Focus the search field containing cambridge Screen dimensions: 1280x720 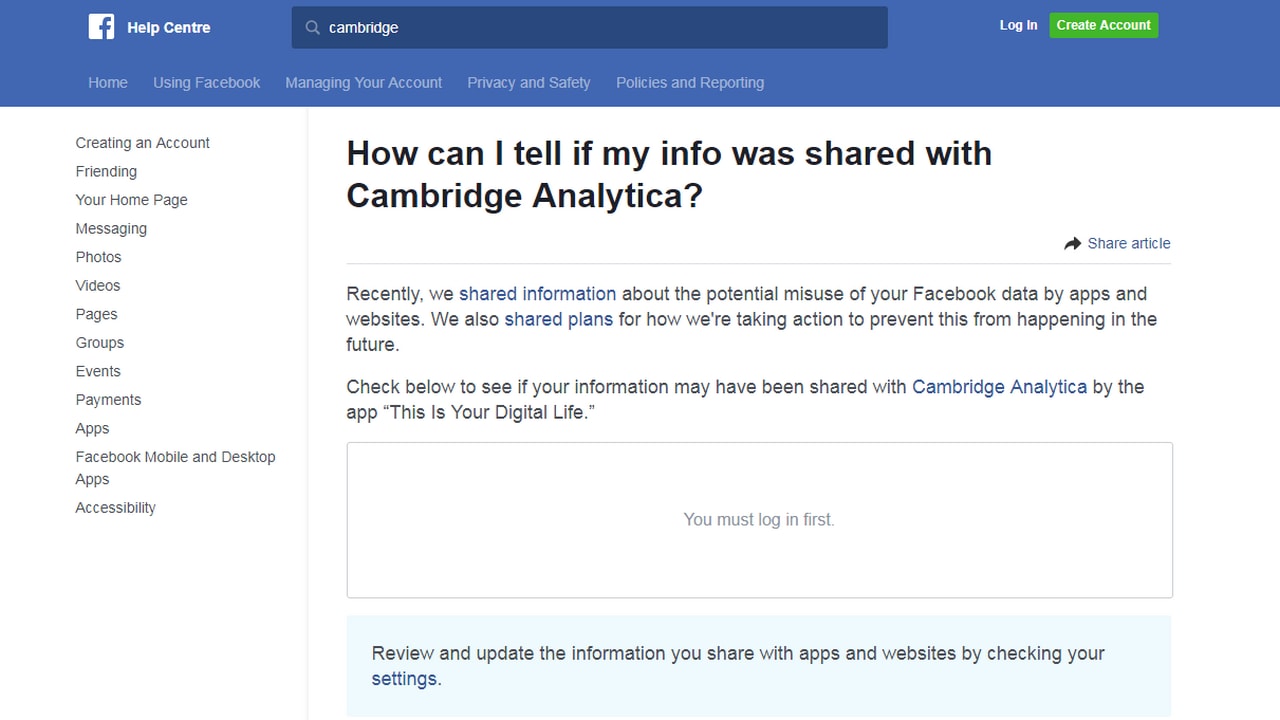589,28
